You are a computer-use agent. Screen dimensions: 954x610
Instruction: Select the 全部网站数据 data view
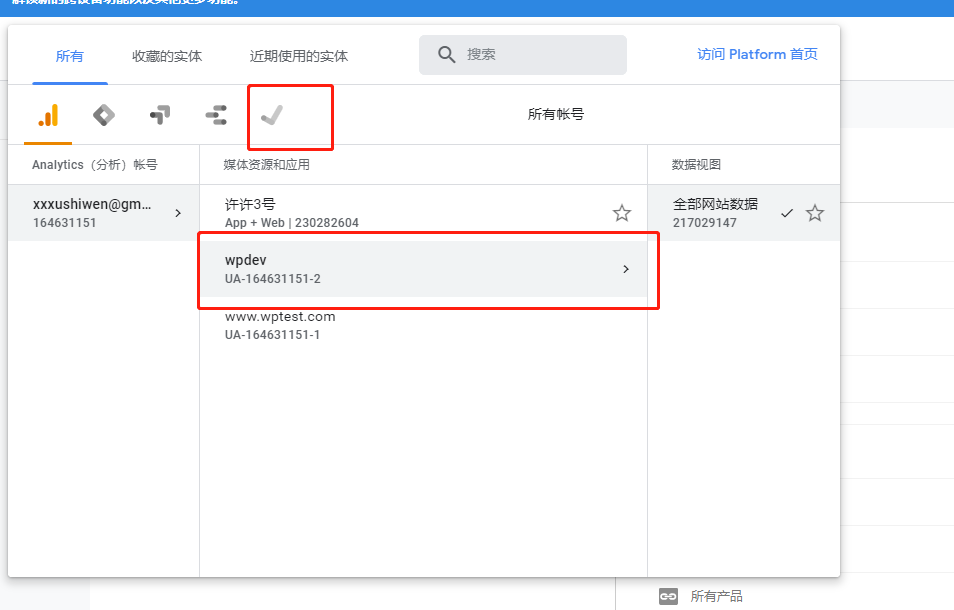[x=743, y=213]
